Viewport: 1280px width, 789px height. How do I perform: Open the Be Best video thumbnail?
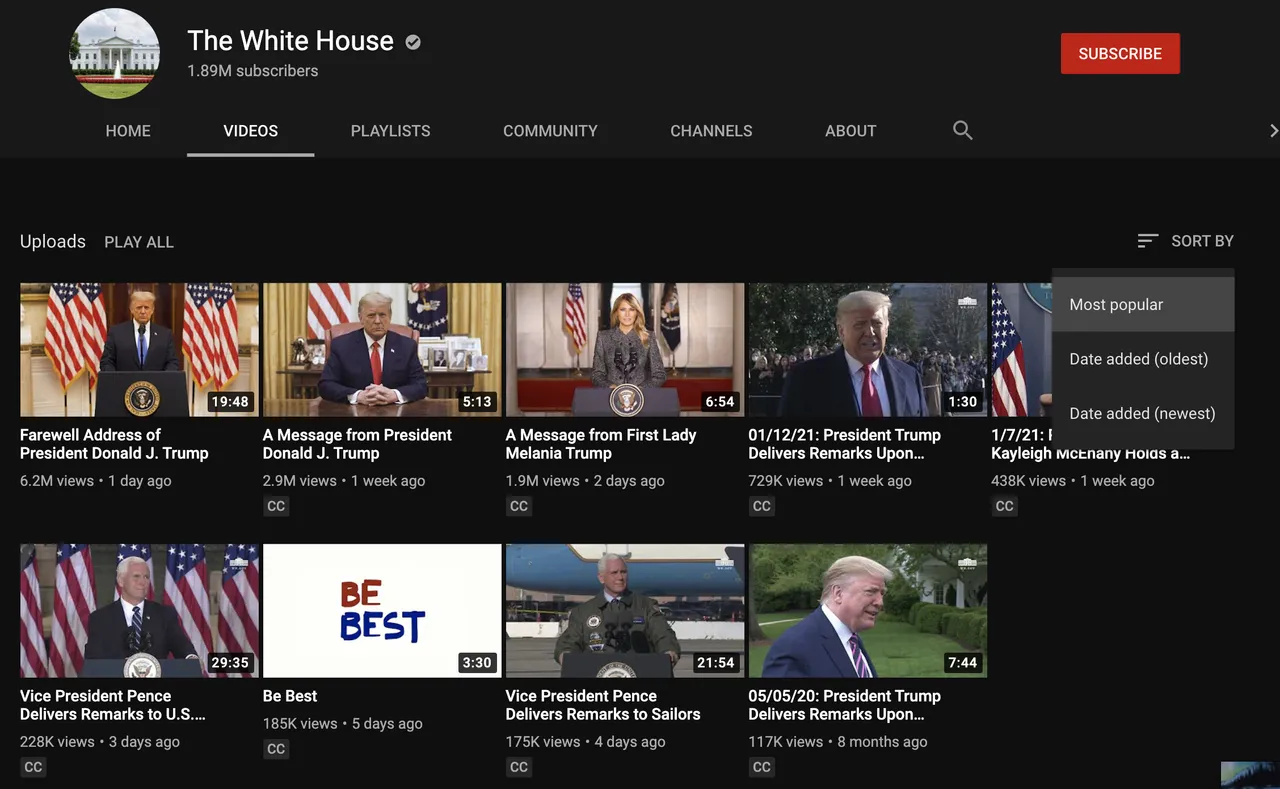tap(382, 611)
